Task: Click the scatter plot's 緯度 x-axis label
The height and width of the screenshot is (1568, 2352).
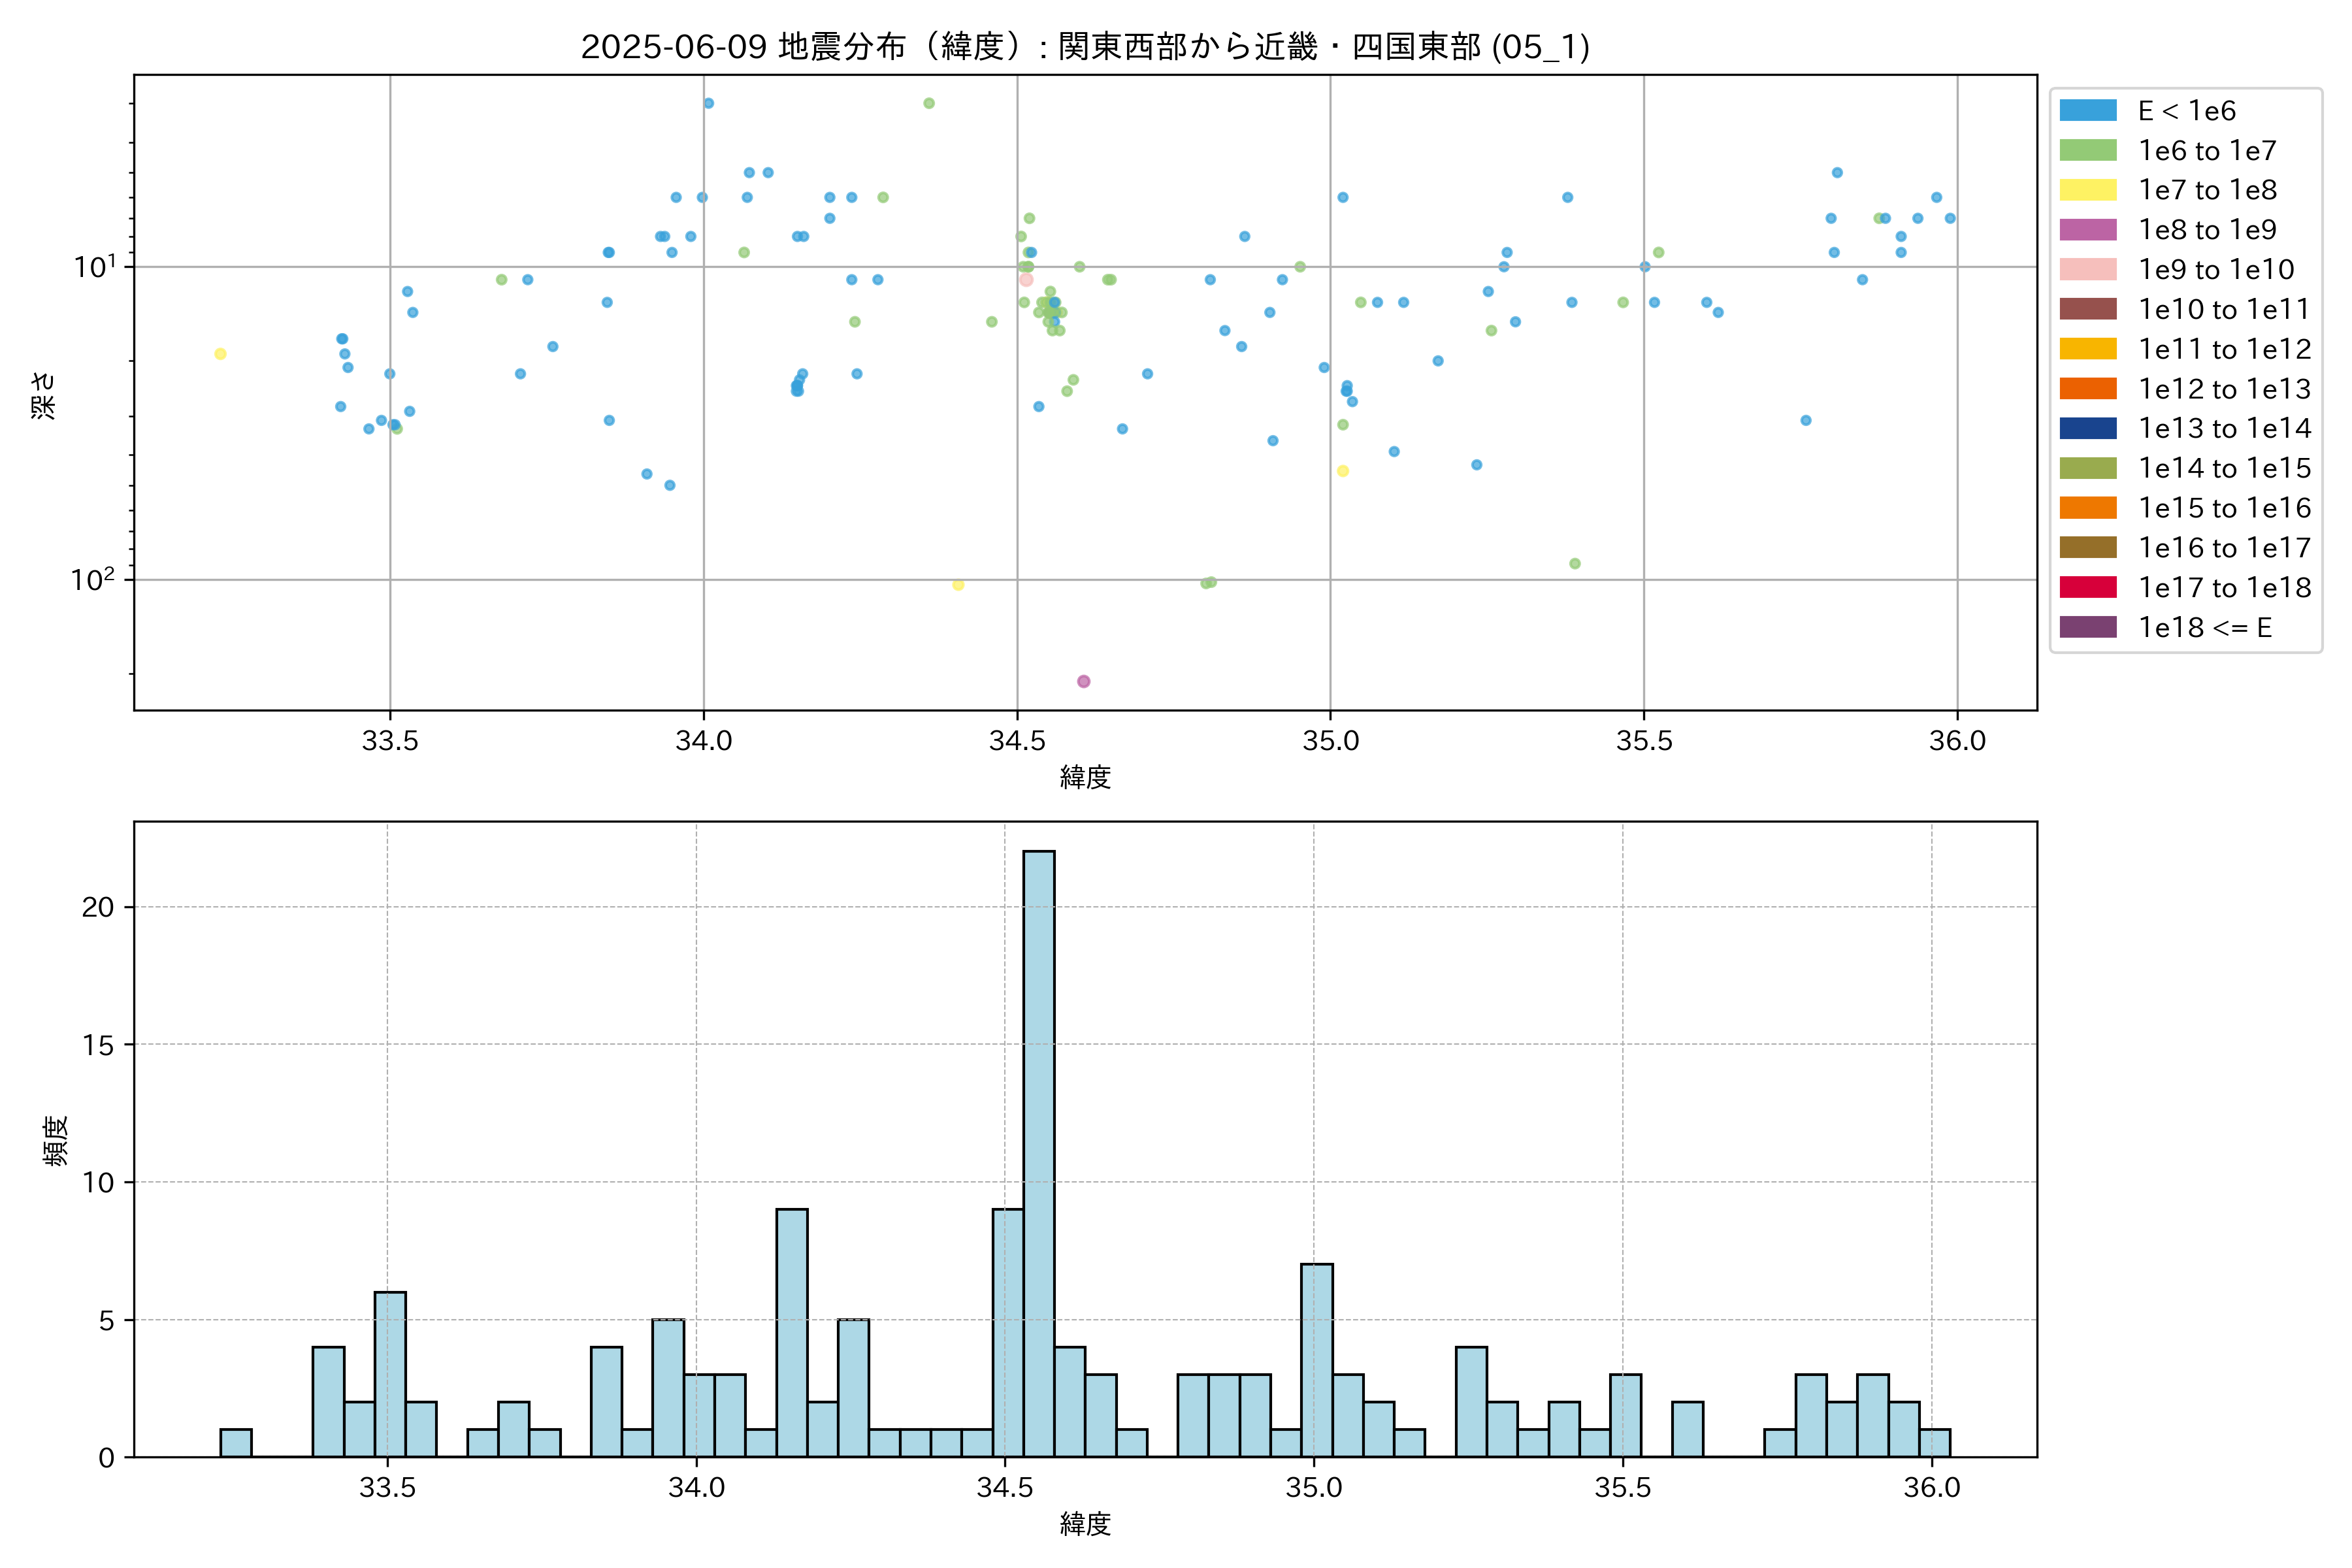Action: coord(1085,777)
